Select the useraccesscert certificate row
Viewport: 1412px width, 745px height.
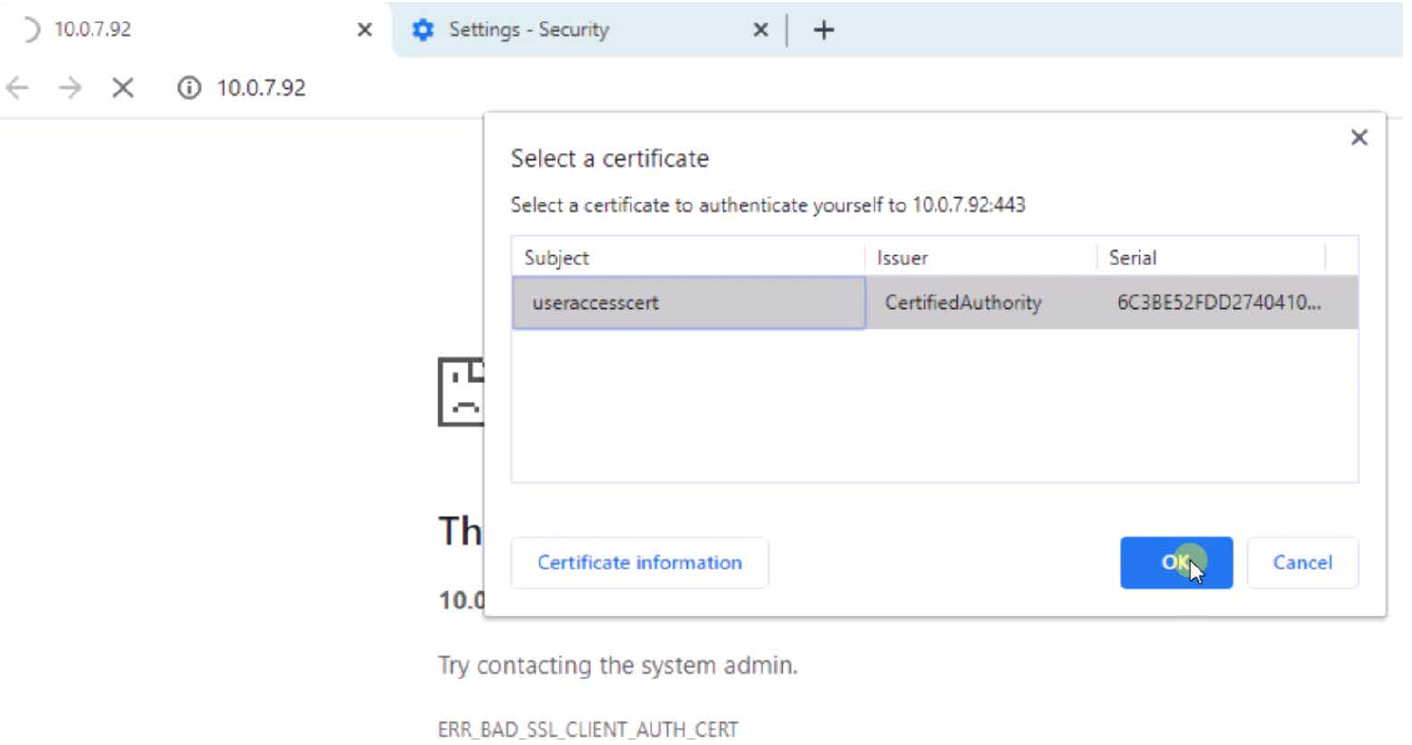coord(689,302)
